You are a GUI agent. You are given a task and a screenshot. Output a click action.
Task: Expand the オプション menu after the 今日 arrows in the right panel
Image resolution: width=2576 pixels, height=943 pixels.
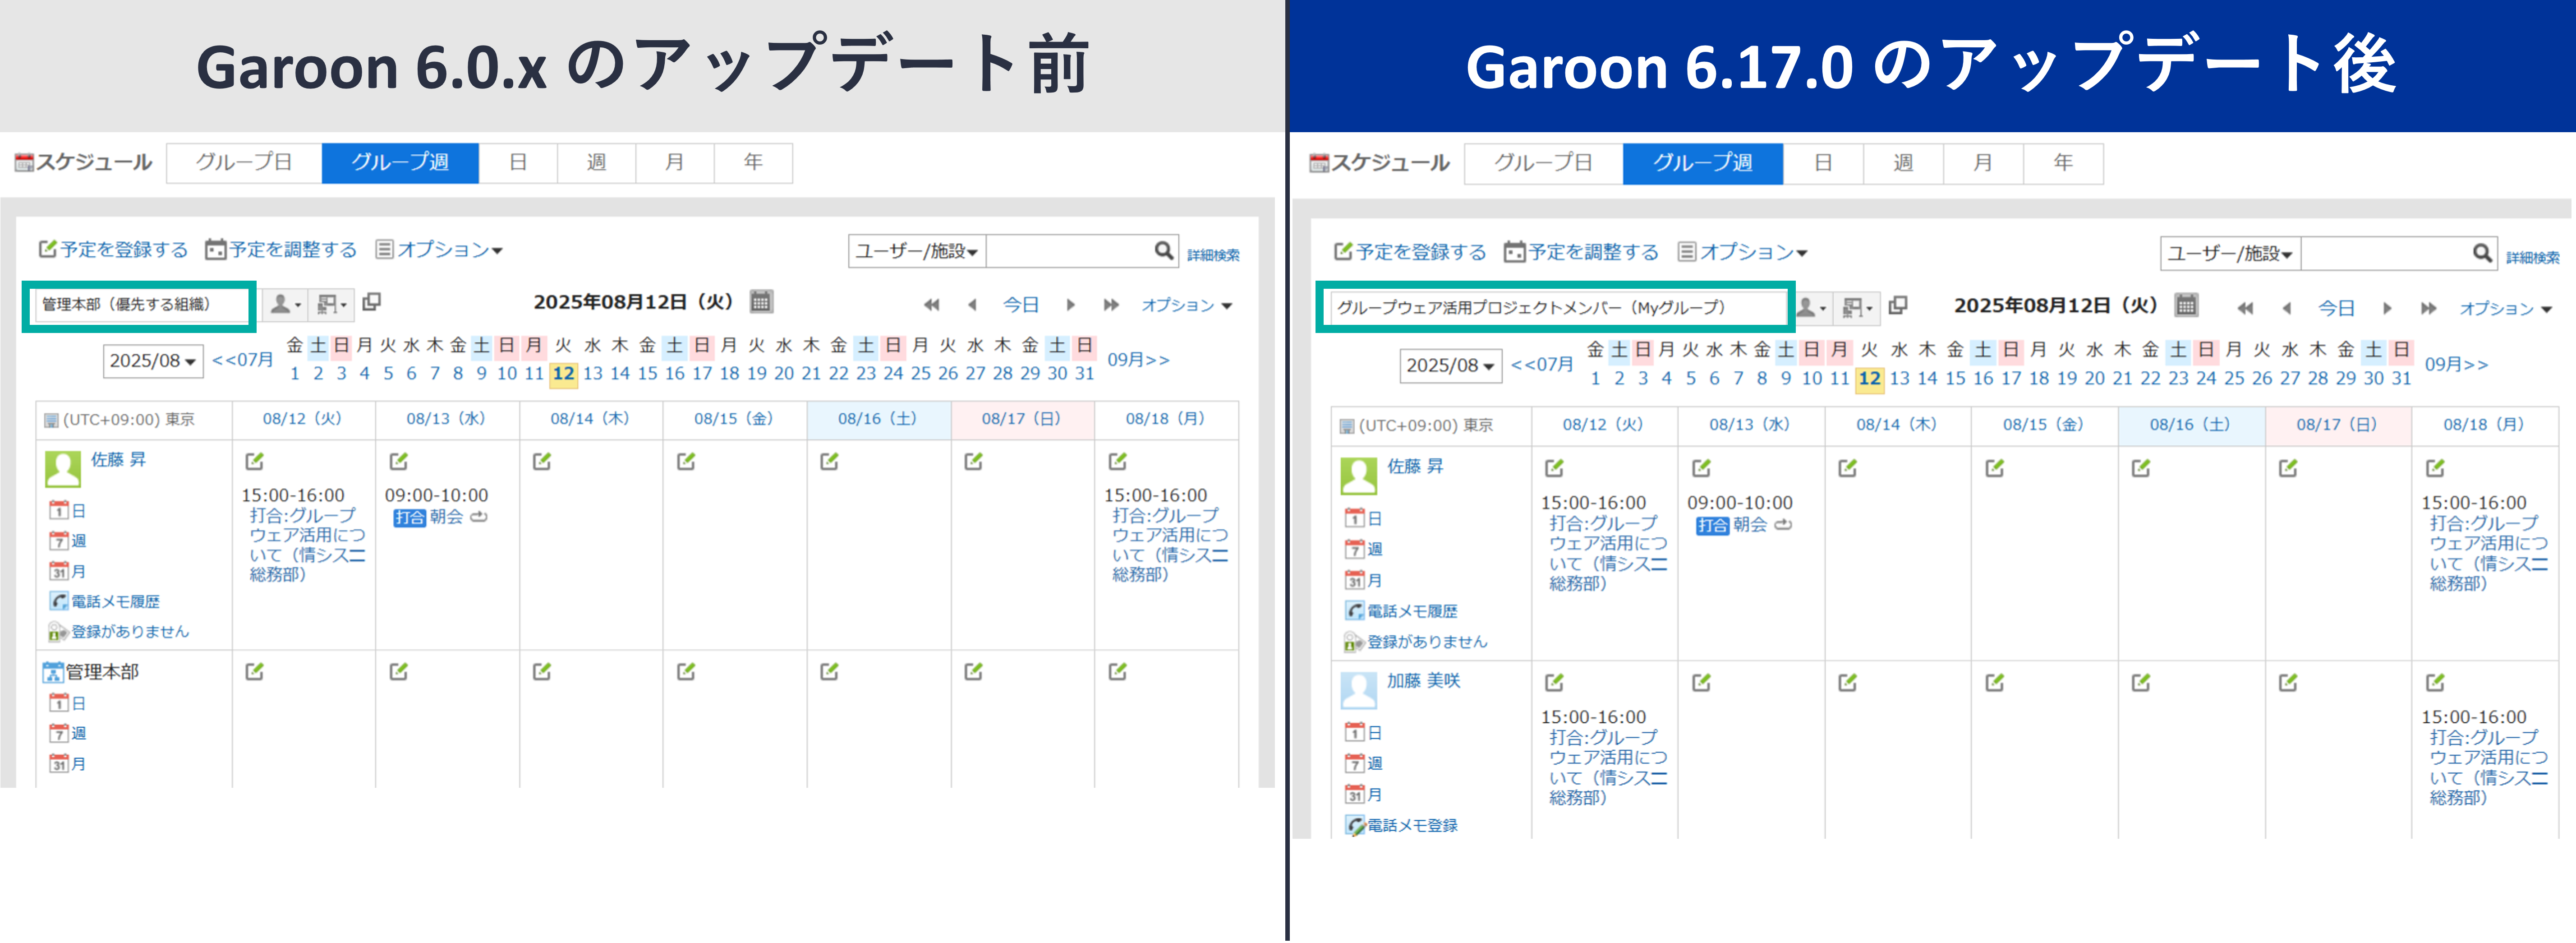tap(2507, 308)
